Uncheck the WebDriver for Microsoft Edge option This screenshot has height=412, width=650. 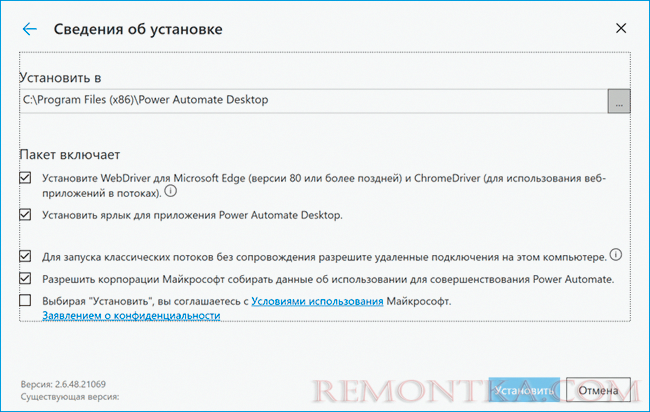point(25,178)
